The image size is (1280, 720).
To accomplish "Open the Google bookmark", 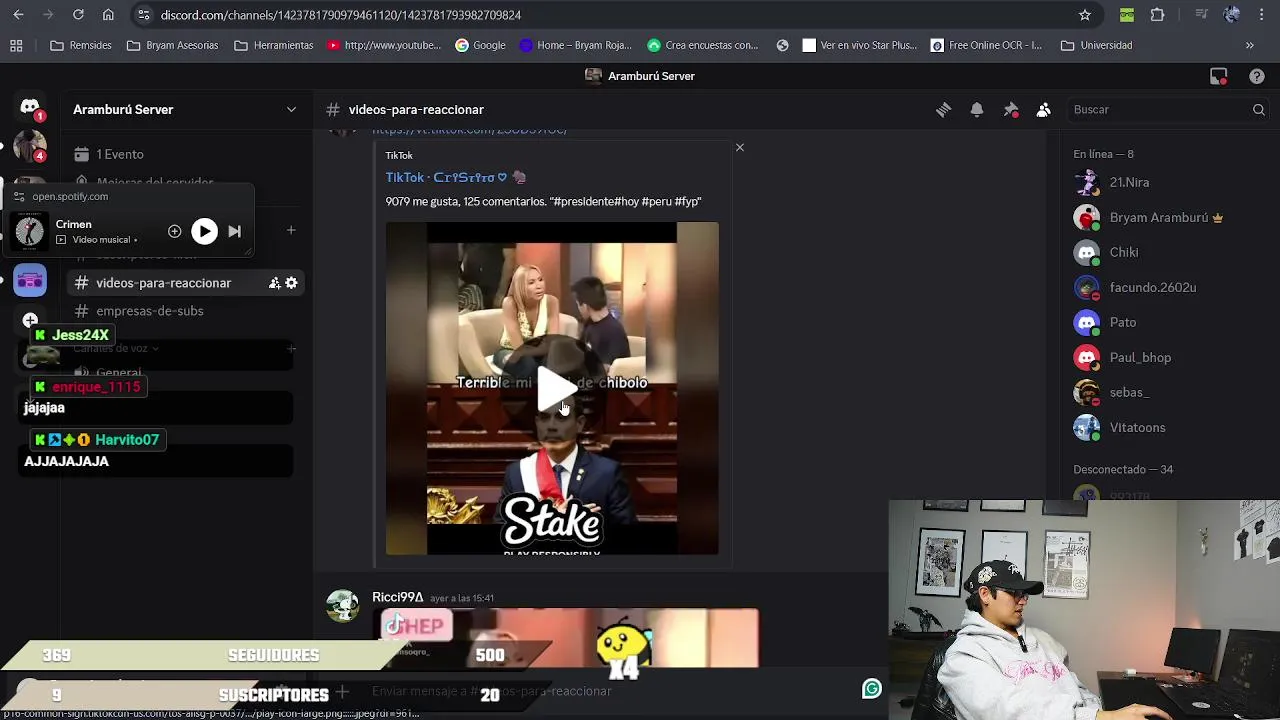I will (x=479, y=45).
